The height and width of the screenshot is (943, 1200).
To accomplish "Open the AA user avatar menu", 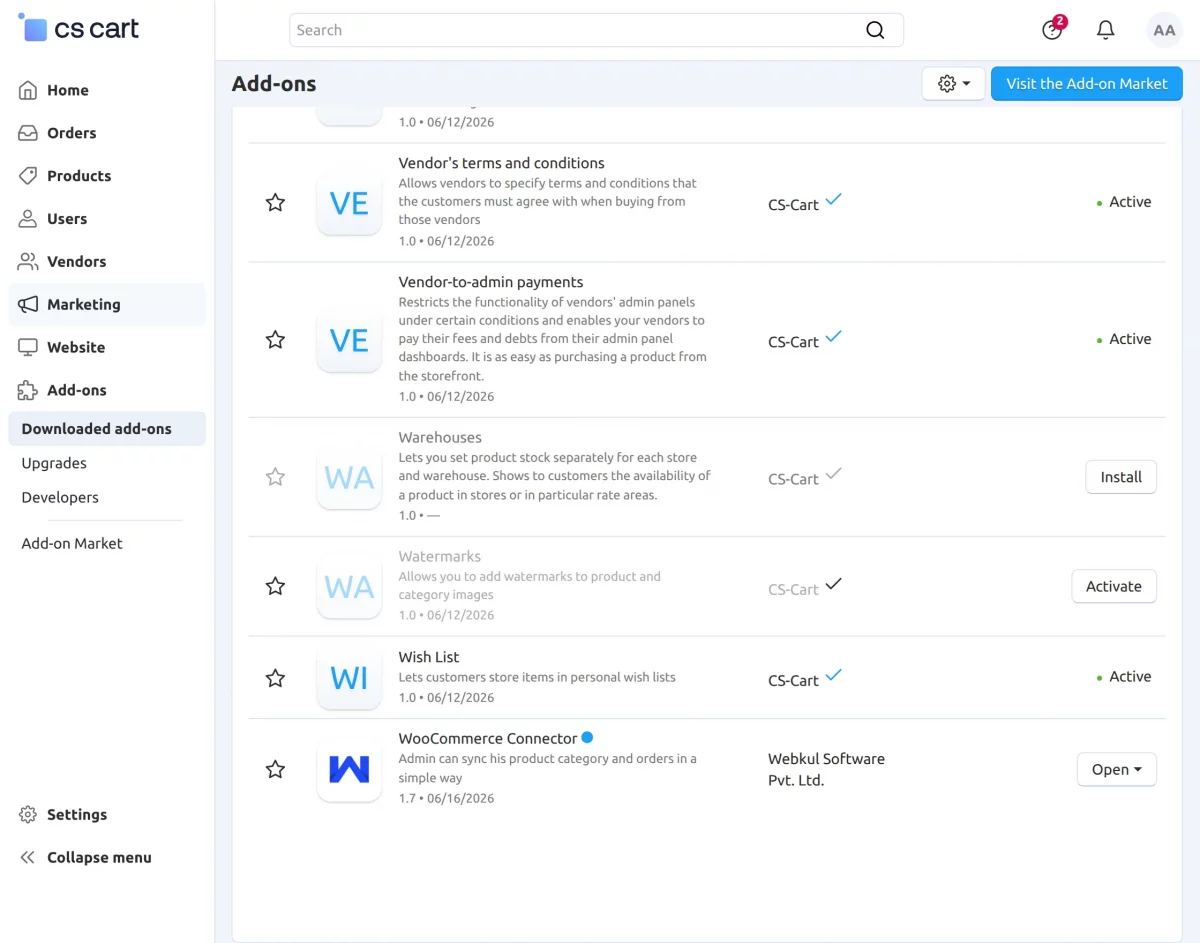I will 1164,30.
